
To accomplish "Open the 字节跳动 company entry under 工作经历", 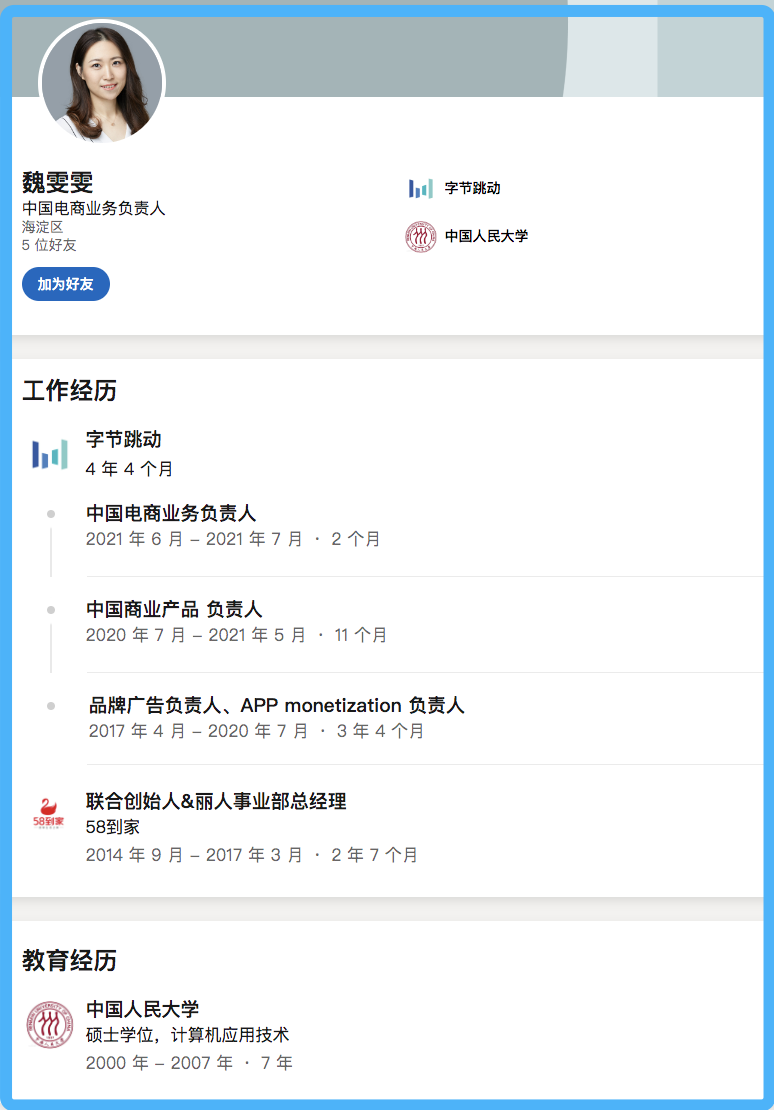I will (x=123, y=439).
